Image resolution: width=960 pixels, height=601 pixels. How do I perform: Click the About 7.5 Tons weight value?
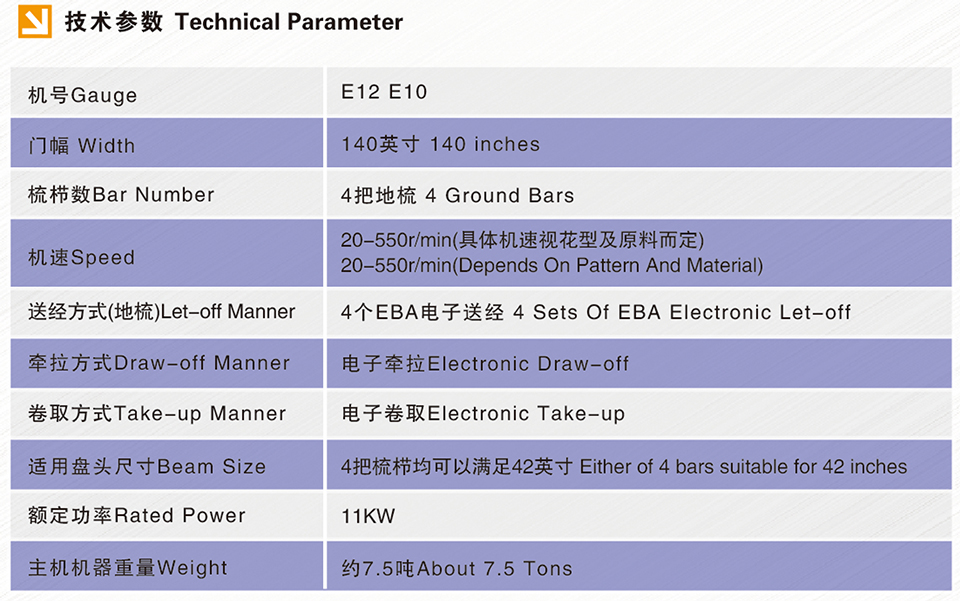(457, 569)
